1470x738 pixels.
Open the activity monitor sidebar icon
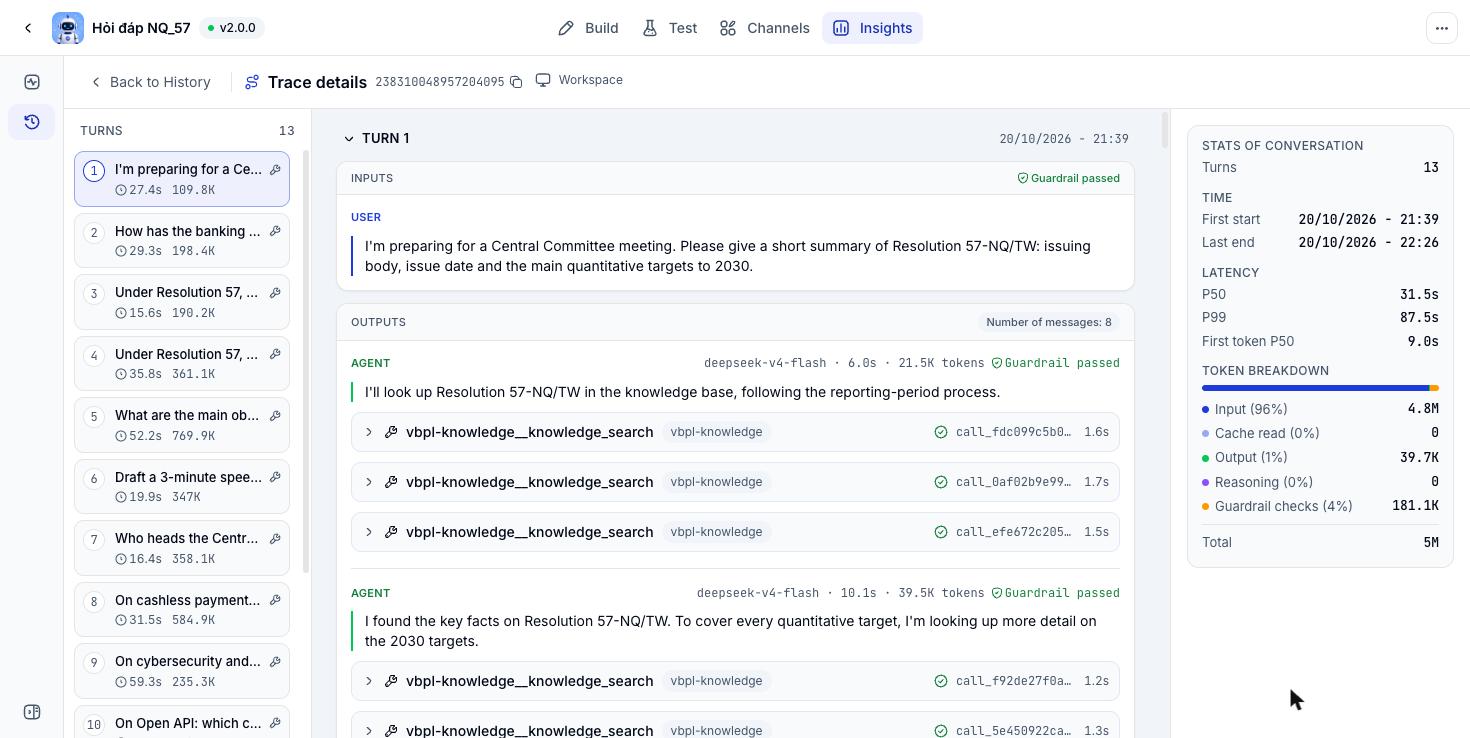(x=32, y=82)
